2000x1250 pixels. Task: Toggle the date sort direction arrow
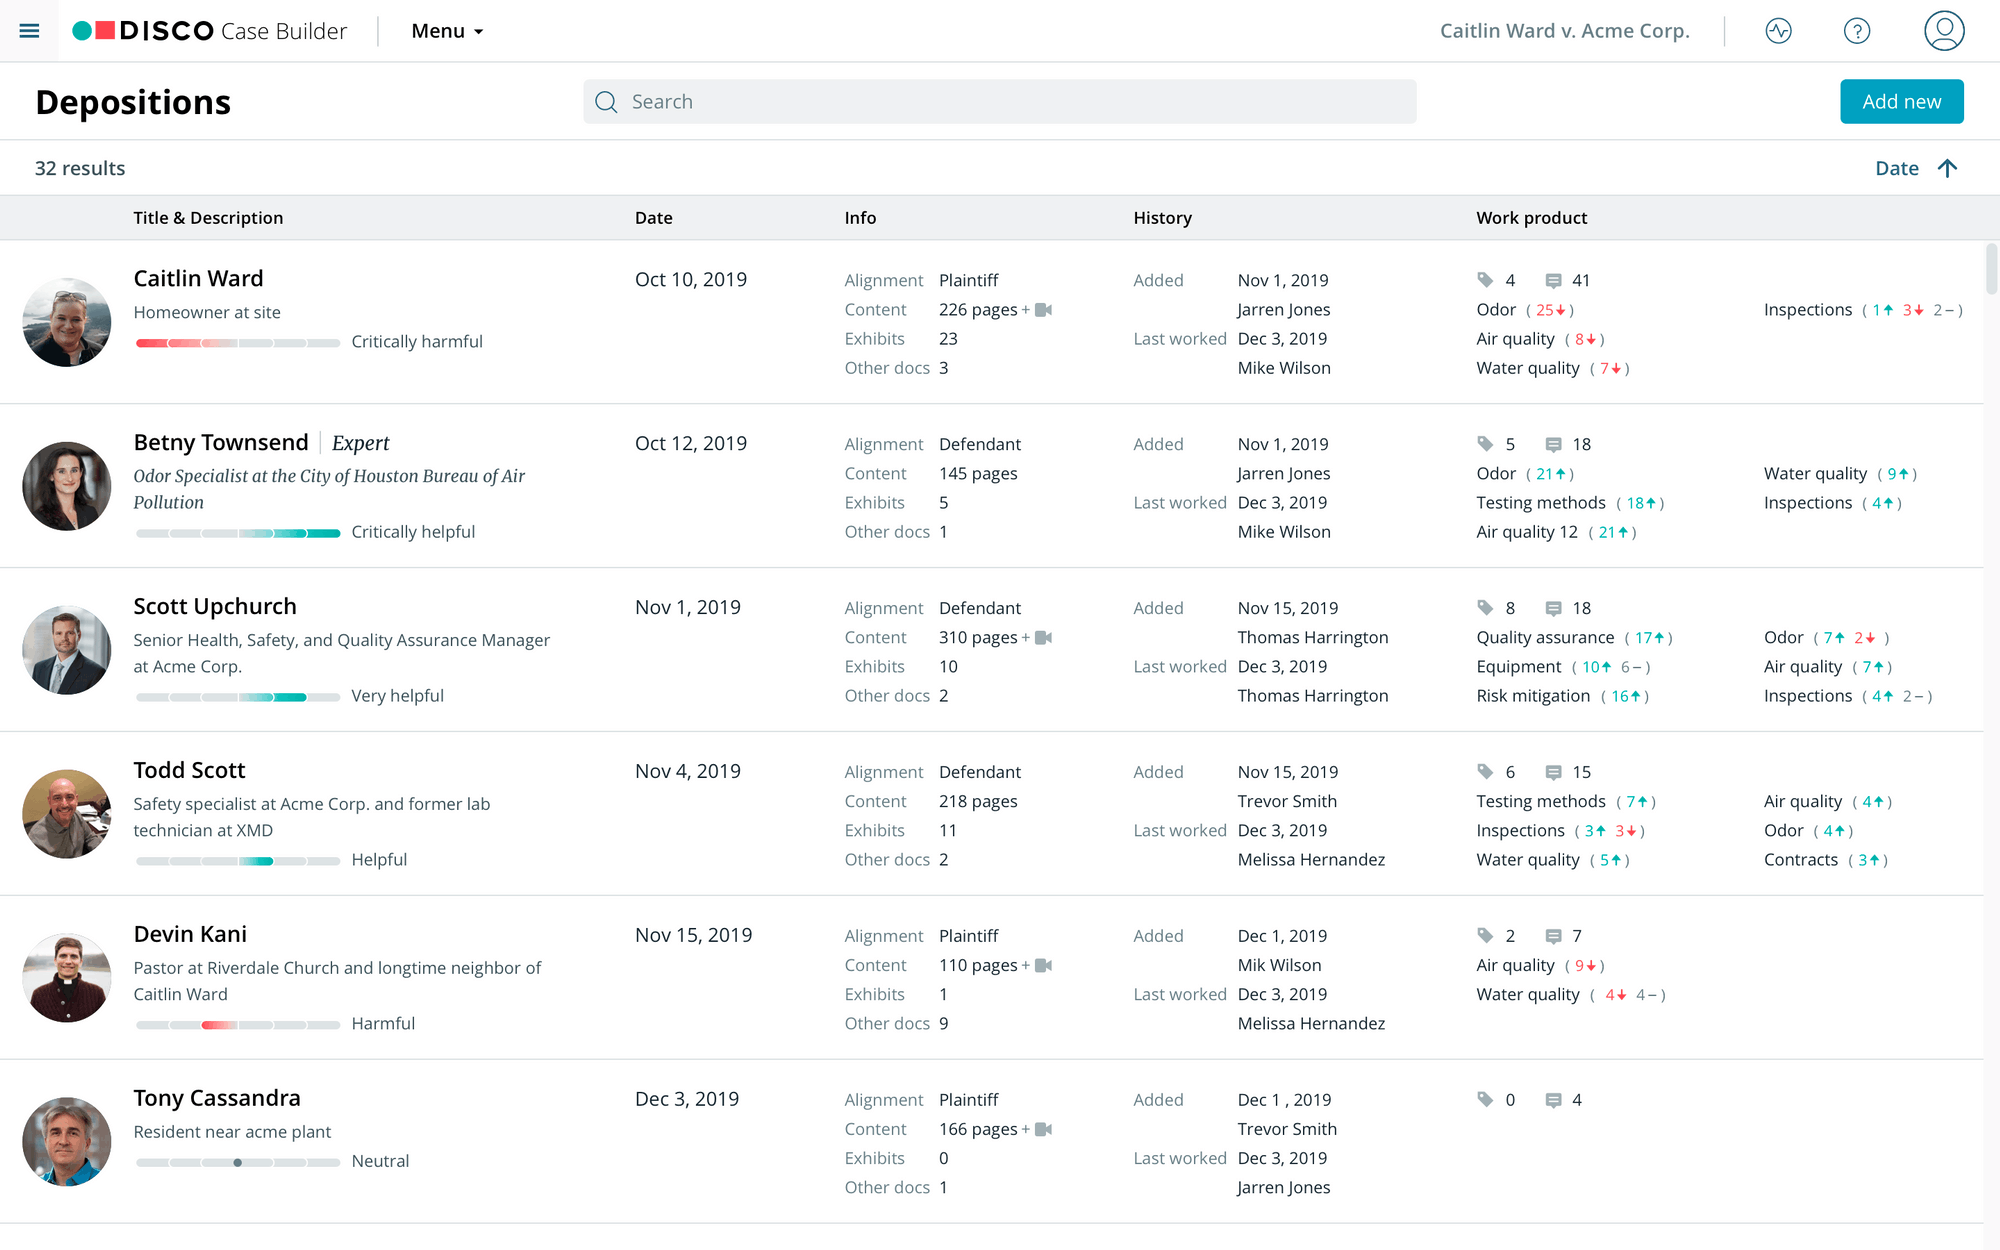pos(1947,168)
